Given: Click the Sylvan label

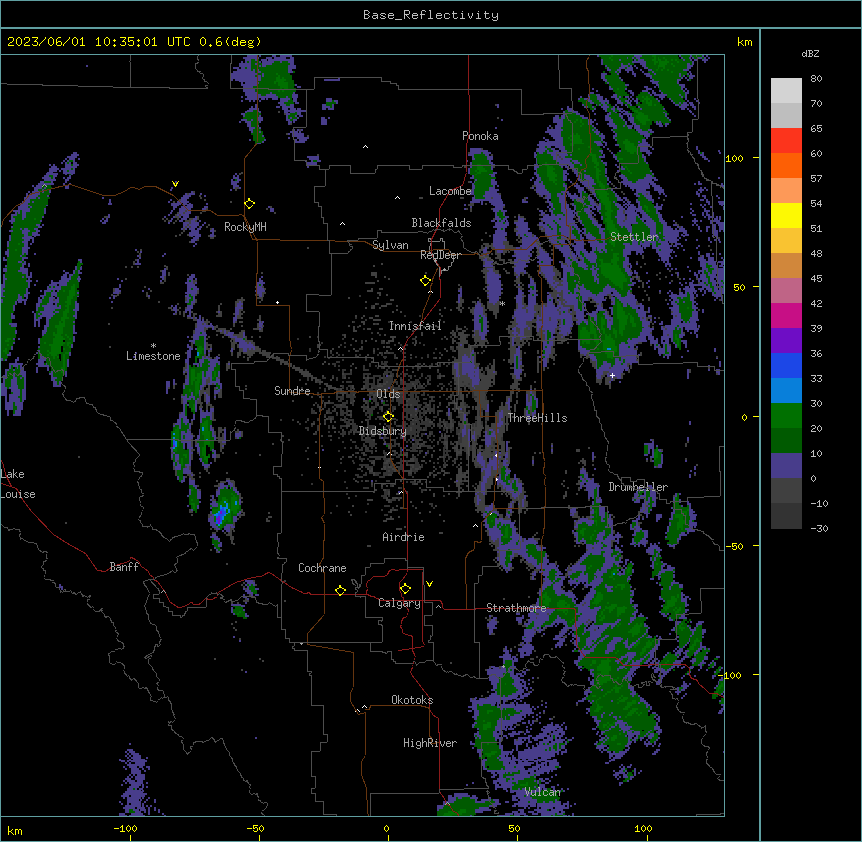Looking at the screenshot, I should click(390, 245).
